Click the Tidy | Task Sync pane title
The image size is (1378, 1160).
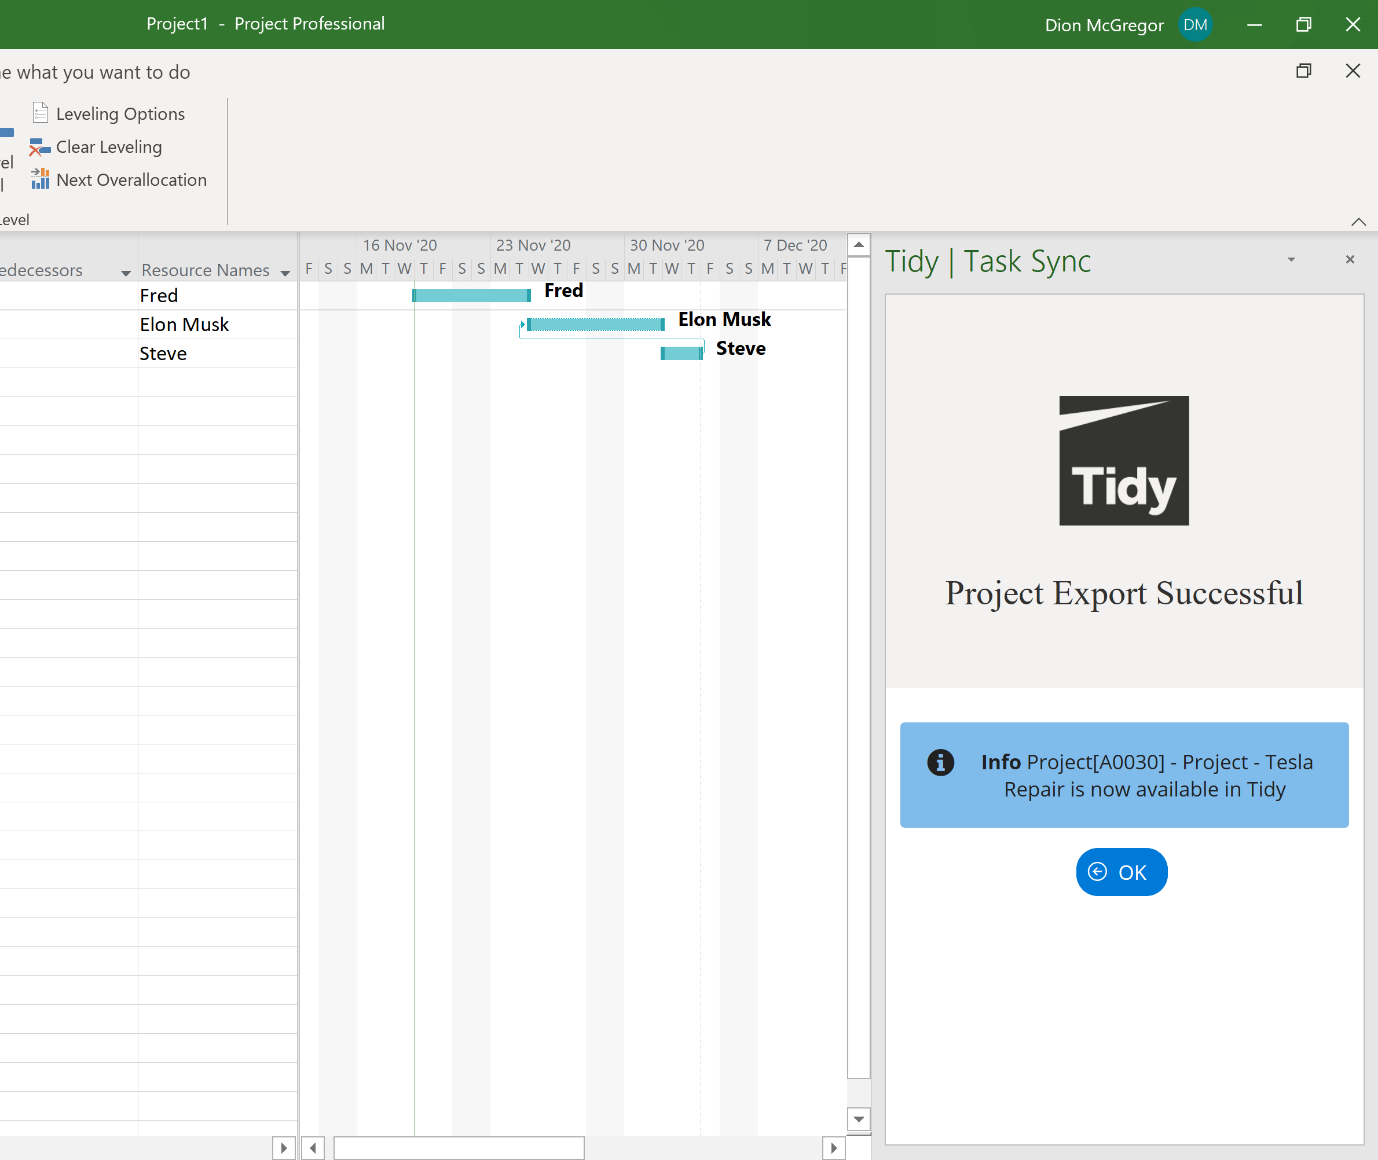pos(988,262)
